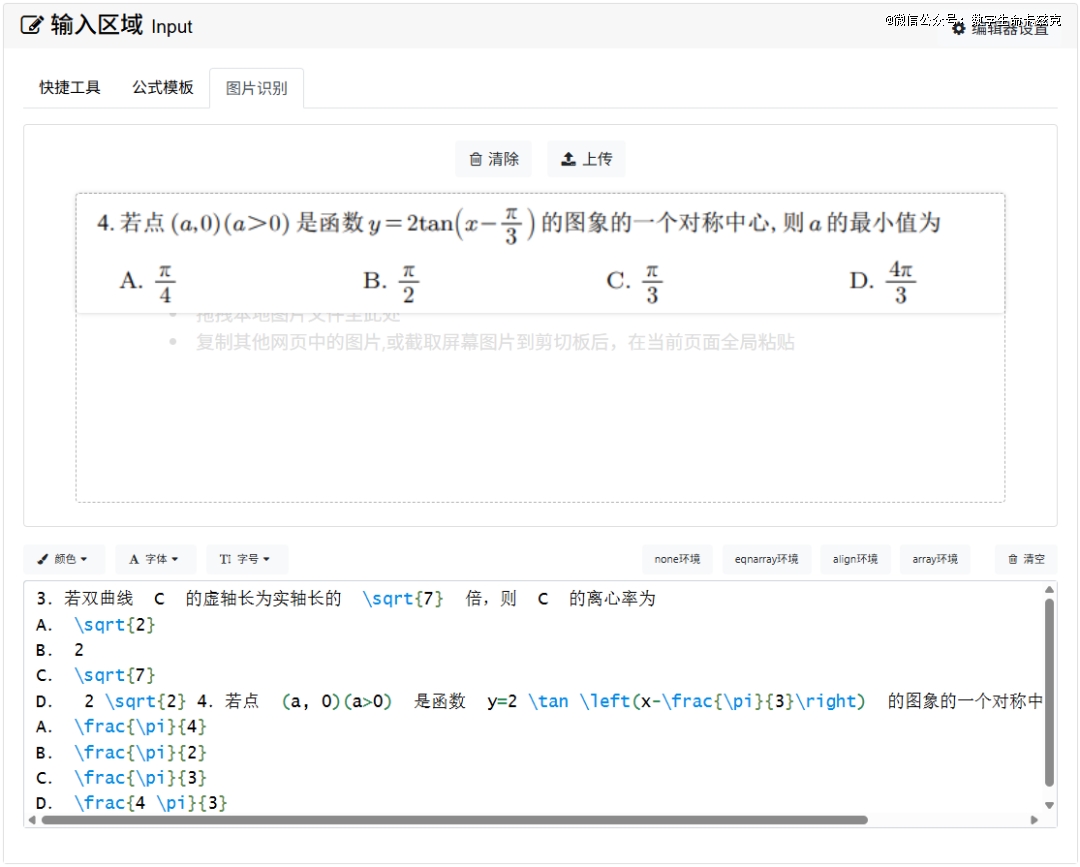Click the 上传 upload button
This screenshot has height=867, width=1080.
click(587, 159)
